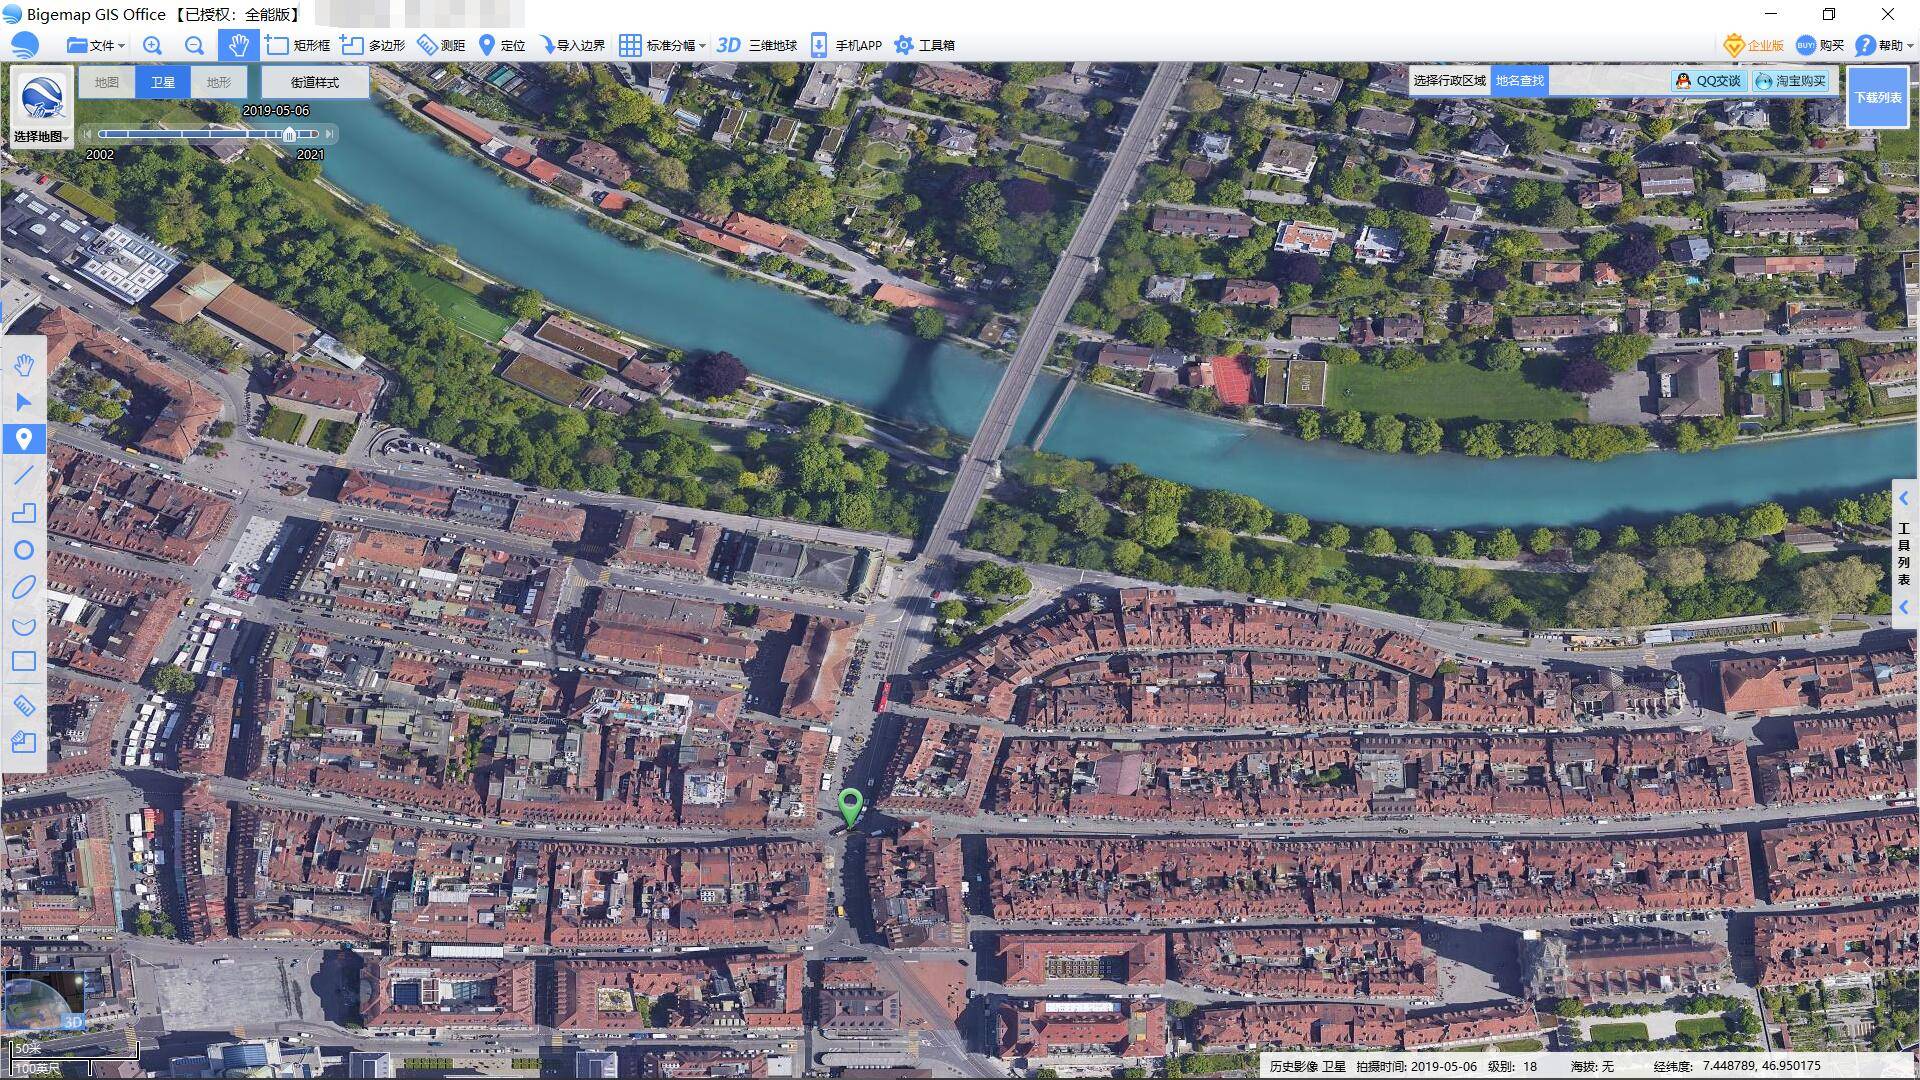1920x1080 pixels.
Task: Open the 3D globe thumbnail at bottom left
Action: (x=44, y=1002)
